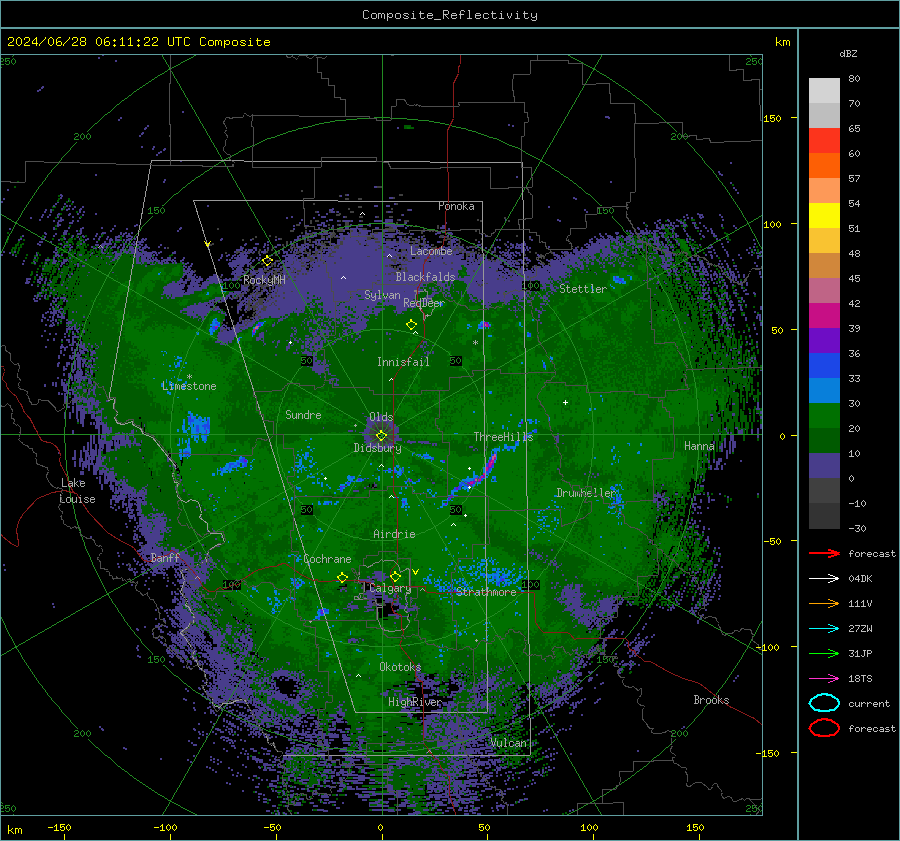This screenshot has width=900, height=841.
Task: Select the yellow 54 dBZ color swatch
Action: click(x=824, y=216)
